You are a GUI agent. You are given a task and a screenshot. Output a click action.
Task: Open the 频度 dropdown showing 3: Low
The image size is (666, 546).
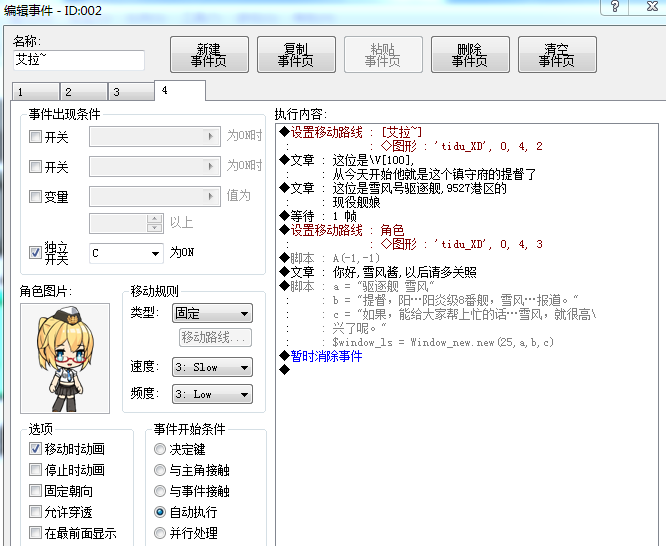coord(212,394)
